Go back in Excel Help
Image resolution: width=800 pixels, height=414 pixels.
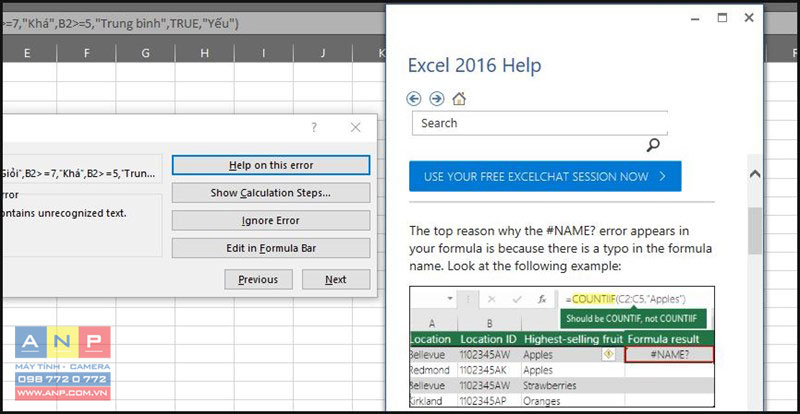[414, 99]
